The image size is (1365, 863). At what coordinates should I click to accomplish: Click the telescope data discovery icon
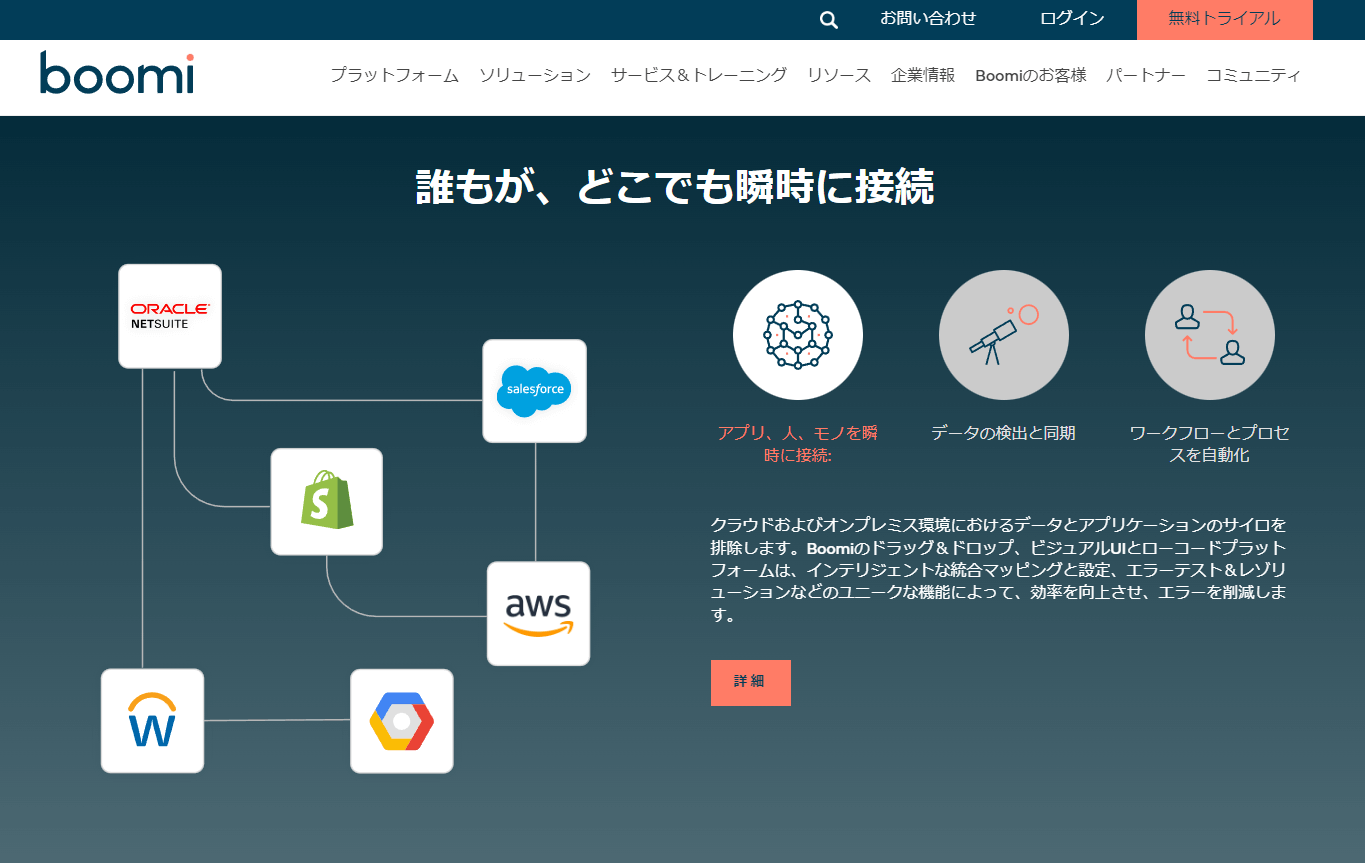[1004, 335]
